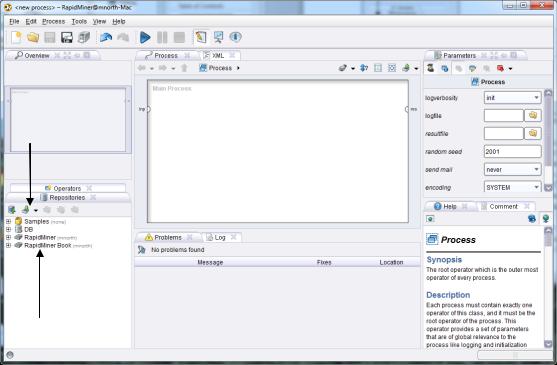Image resolution: width=557 pixels, height=365 pixels.
Task: Click the logfile text field
Action: pos(503,115)
